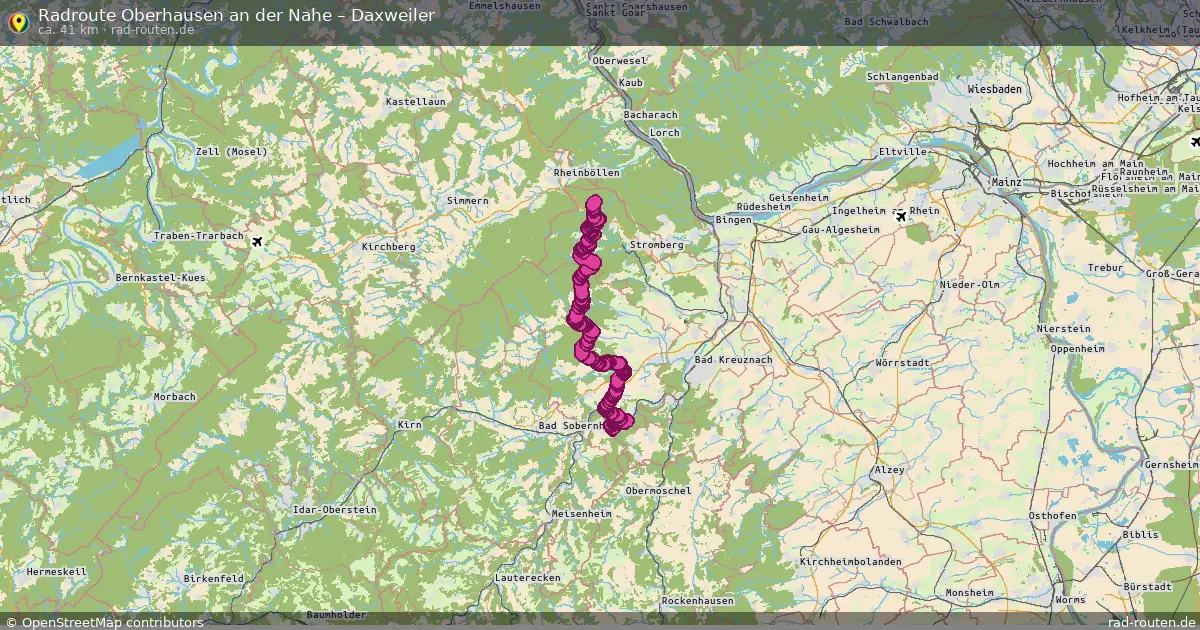Click the Zell (Mosel) label

click(x=232, y=151)
